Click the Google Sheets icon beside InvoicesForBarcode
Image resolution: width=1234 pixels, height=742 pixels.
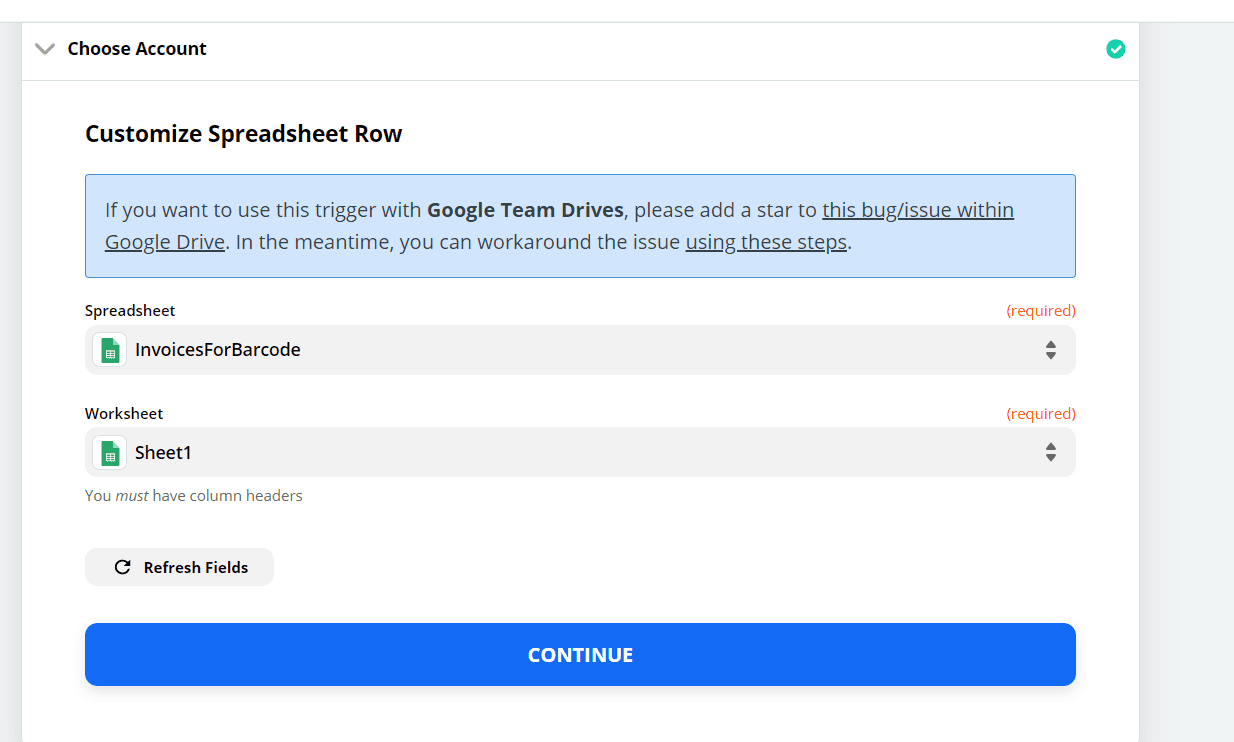[110, 350]
